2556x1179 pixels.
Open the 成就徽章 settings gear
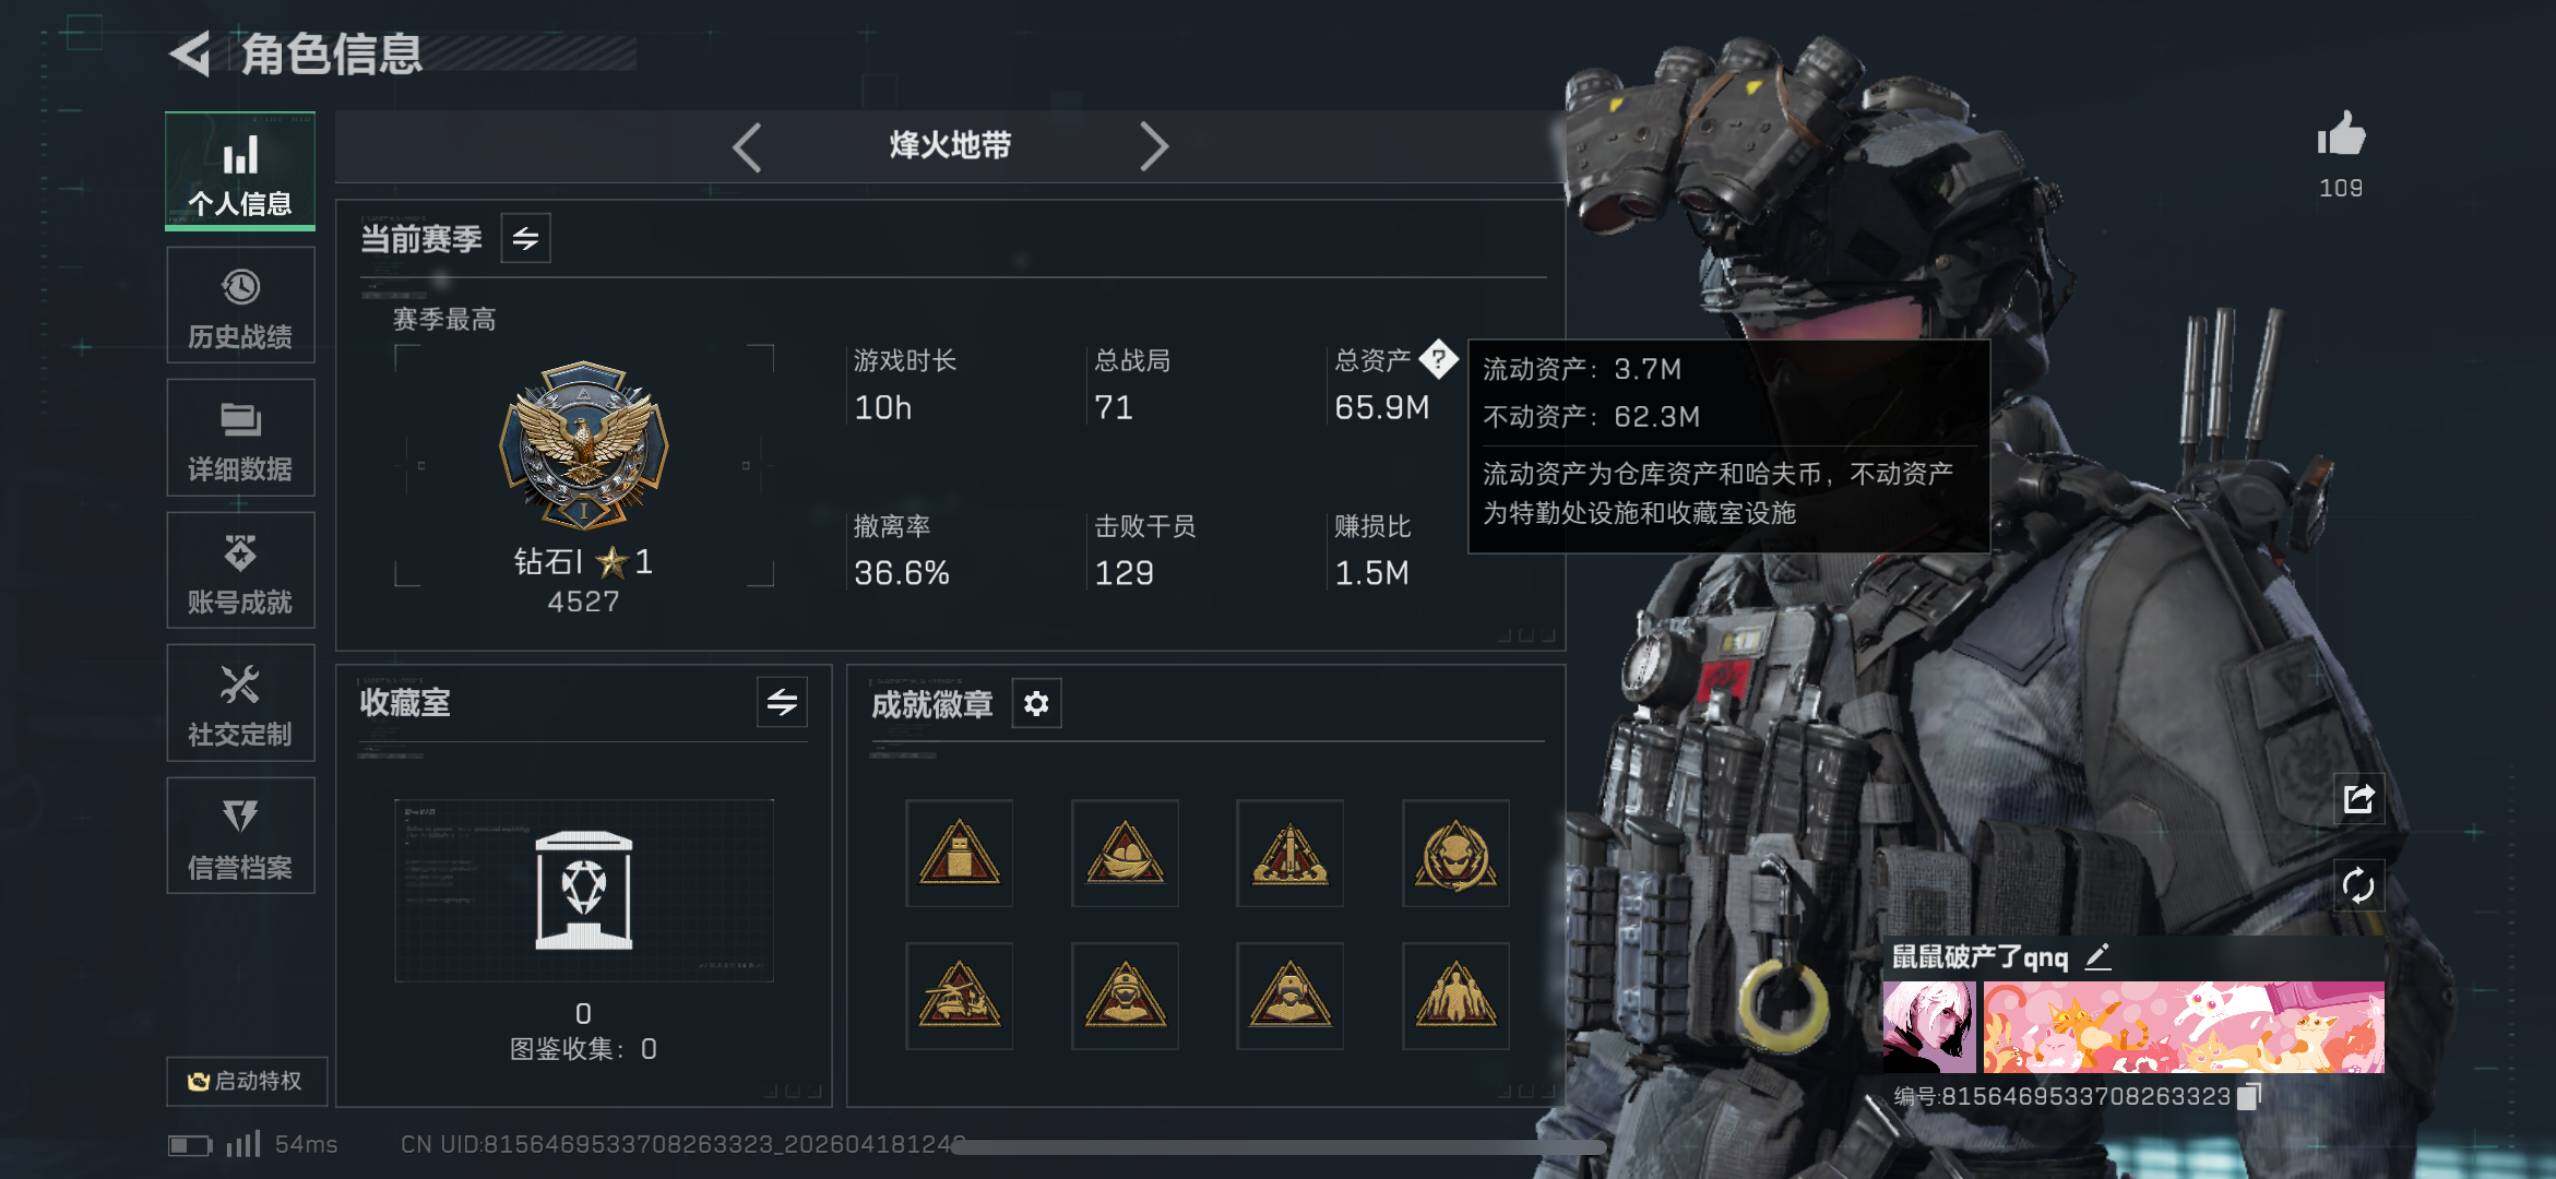pyautogui.click(x=1036, y=704)
